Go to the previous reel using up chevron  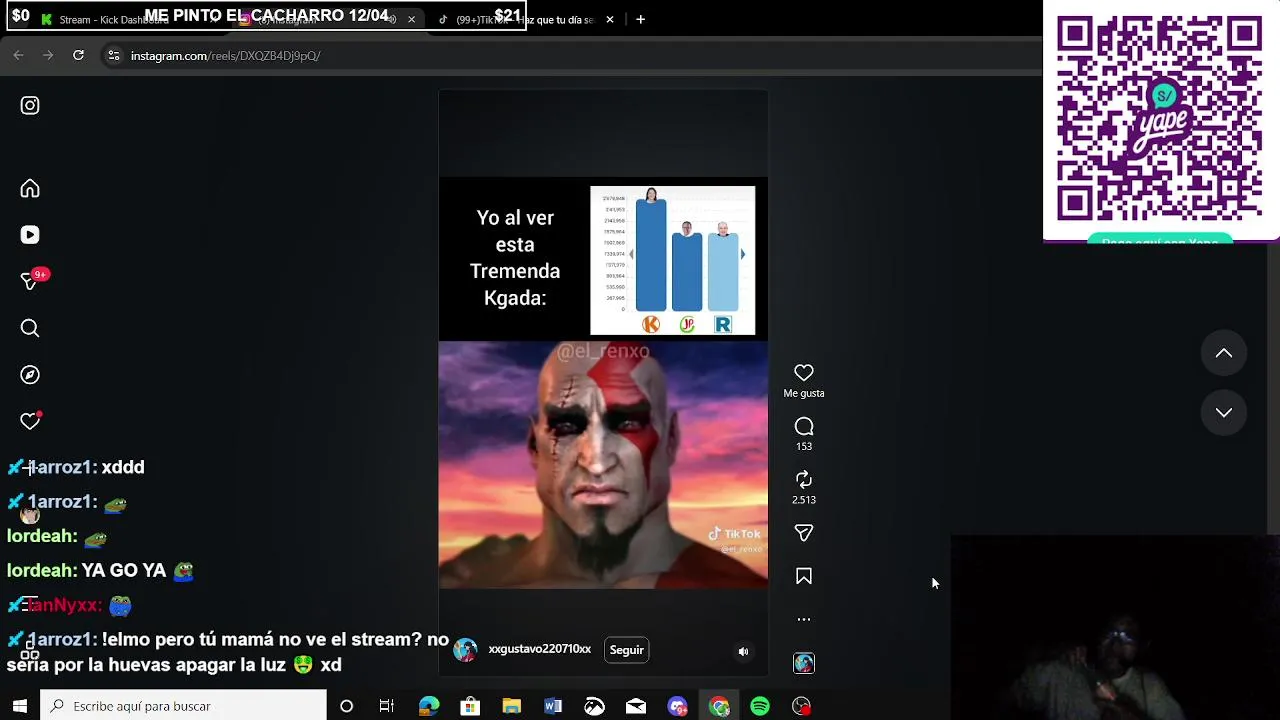[1224, 353]
